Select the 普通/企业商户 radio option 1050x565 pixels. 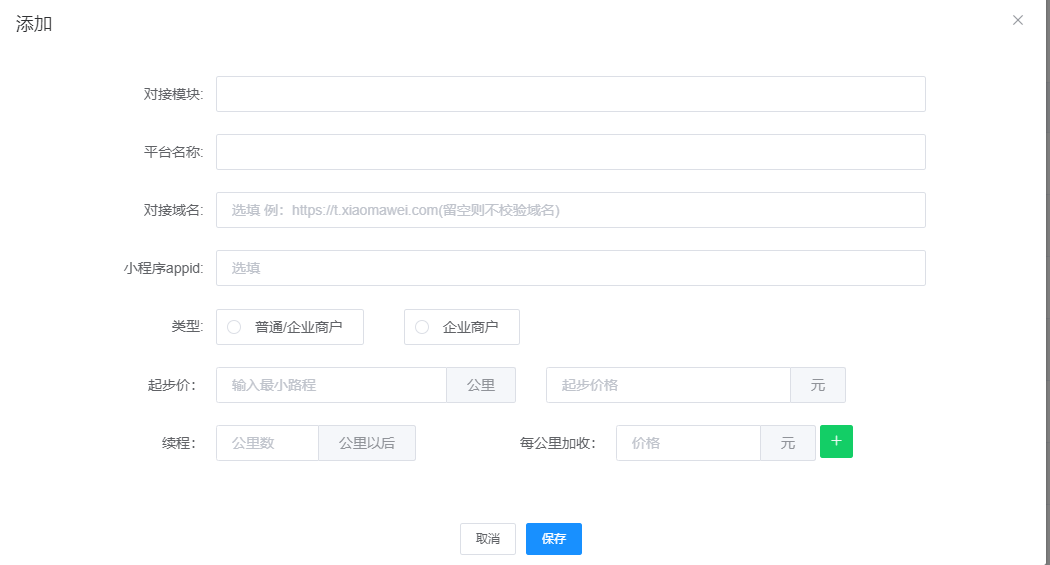(235, 327)
